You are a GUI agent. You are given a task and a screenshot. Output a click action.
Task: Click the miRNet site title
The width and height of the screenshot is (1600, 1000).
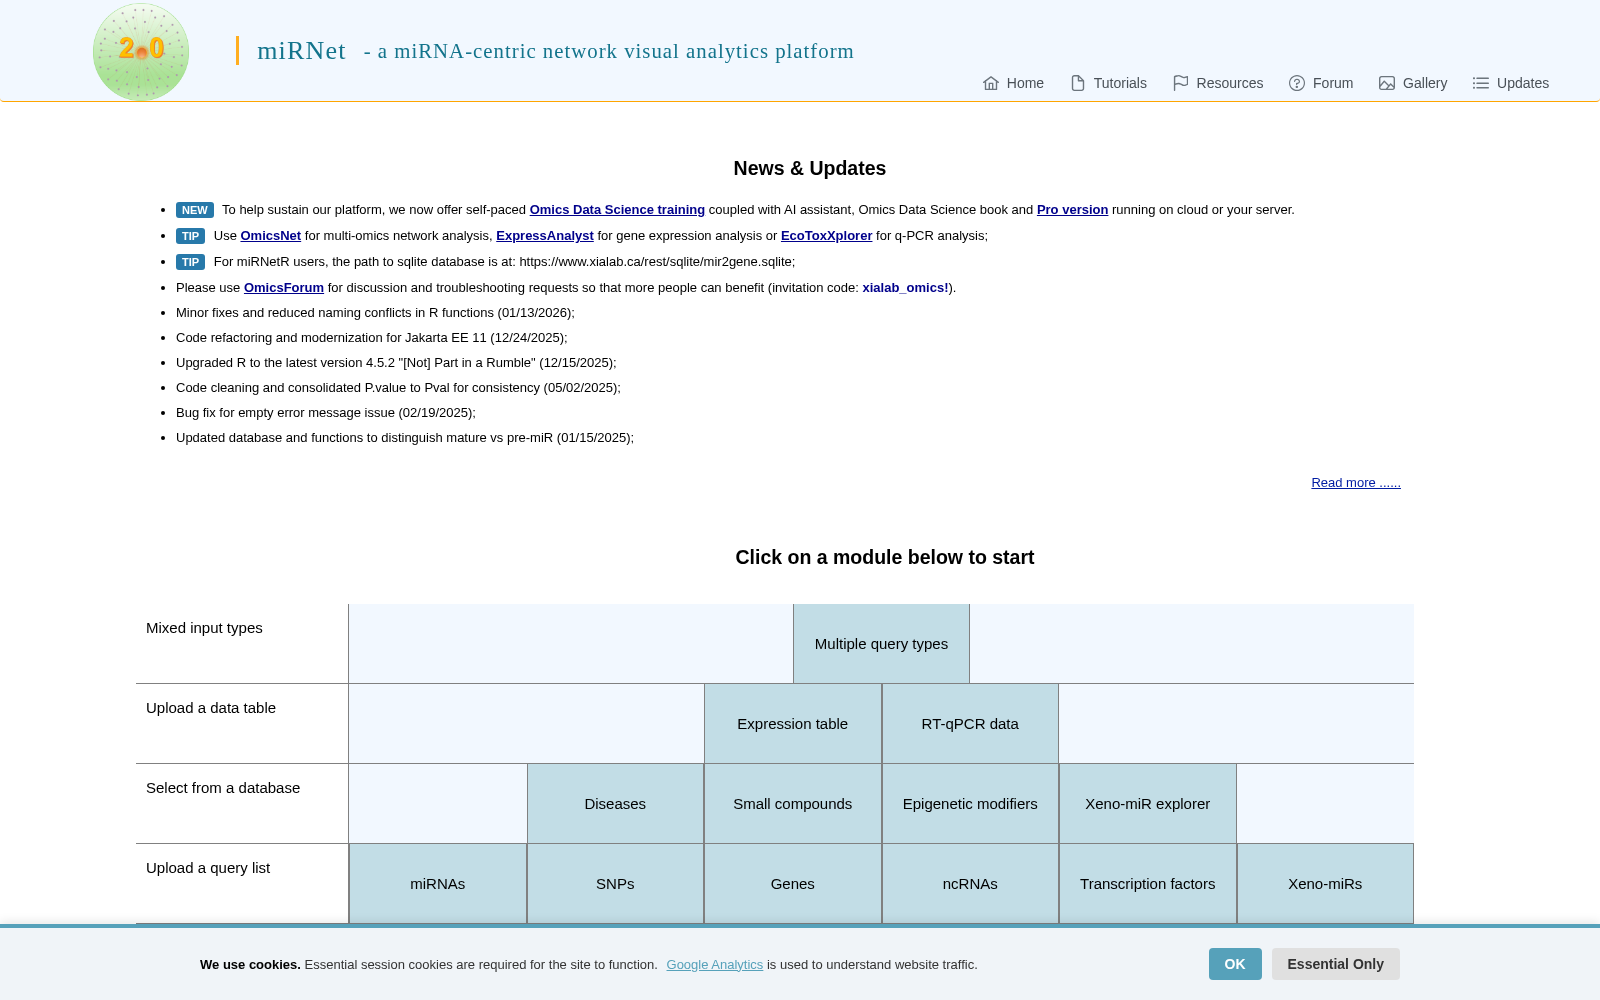(301, 51)
